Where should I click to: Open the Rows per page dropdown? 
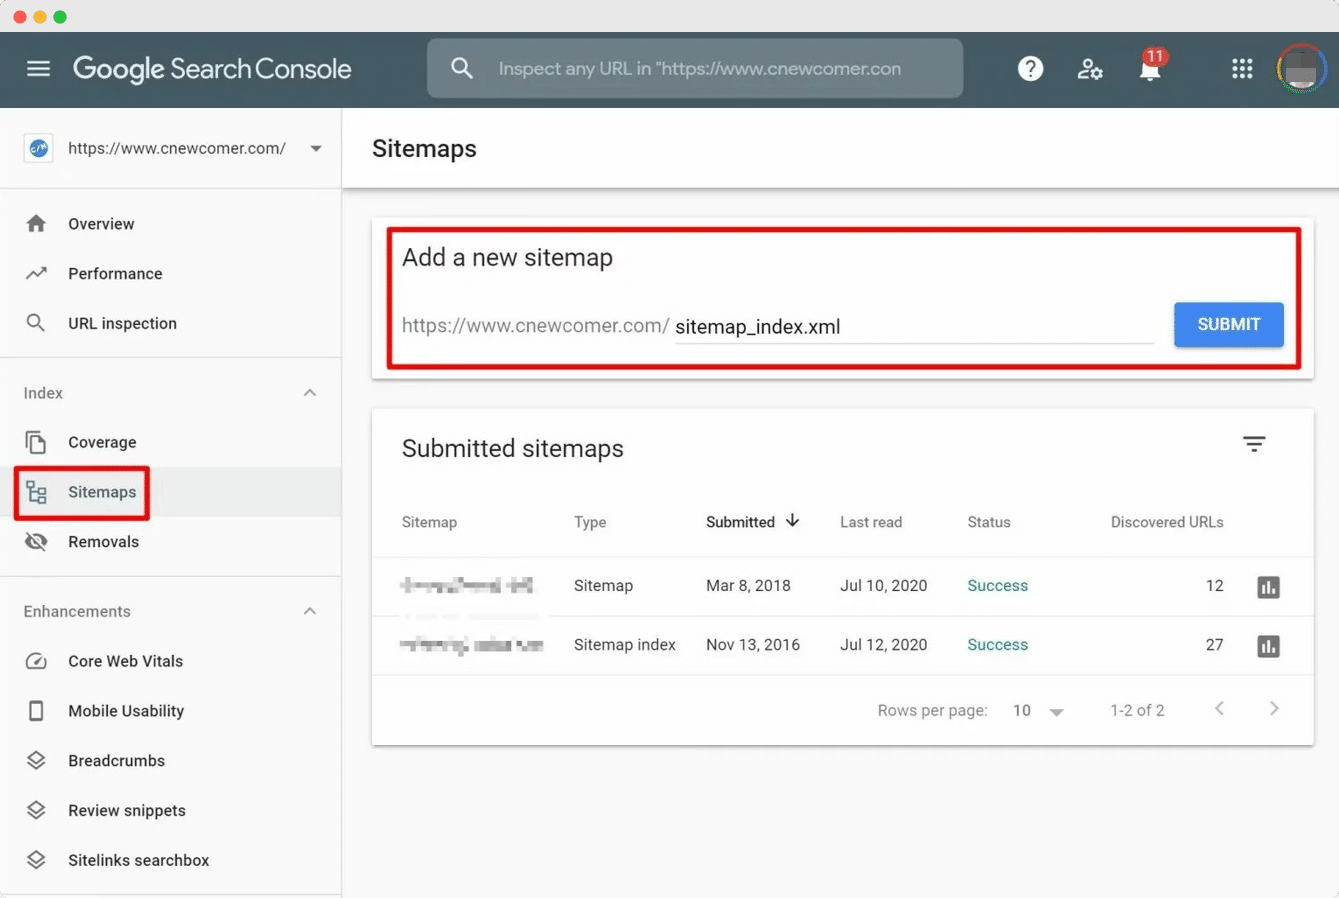coord(1039,711)
